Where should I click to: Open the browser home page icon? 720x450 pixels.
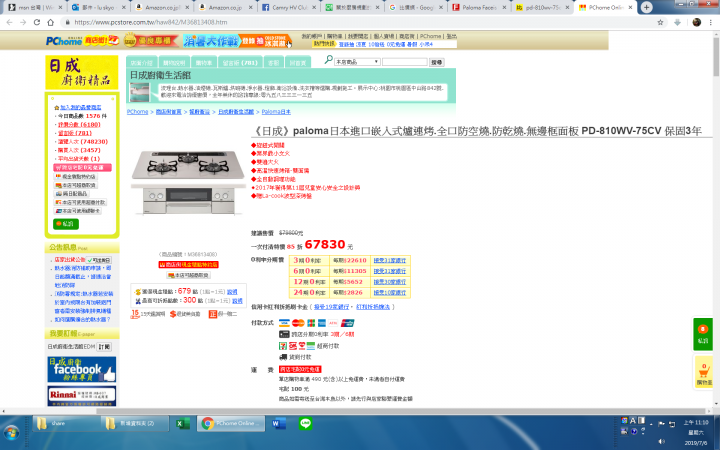pos(51,22)
